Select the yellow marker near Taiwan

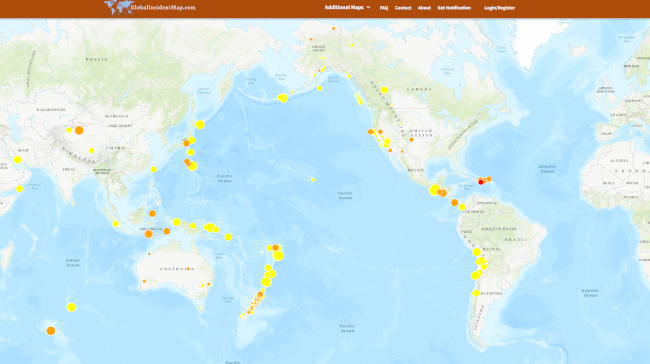154,169
